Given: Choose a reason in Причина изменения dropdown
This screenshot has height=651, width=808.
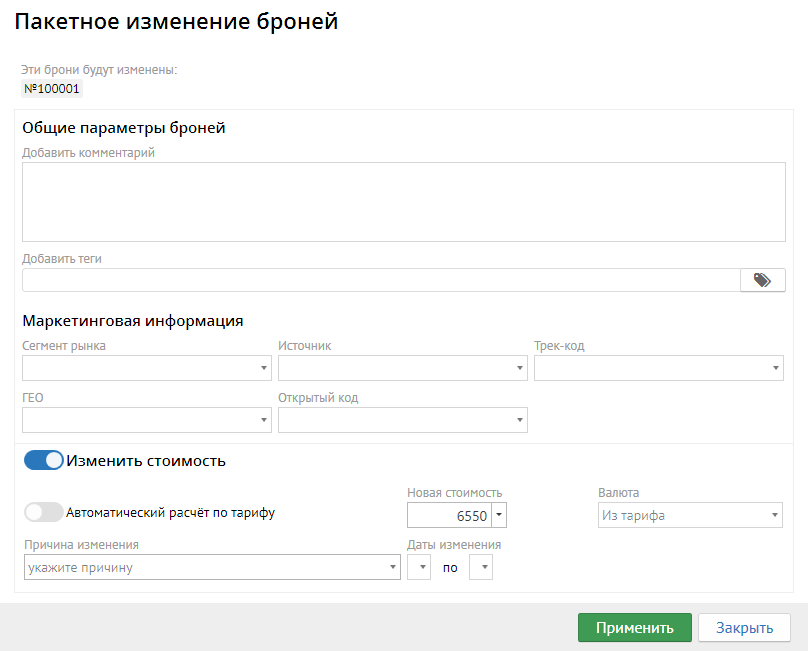Looking at the screenshot, I should coord(211,567).
